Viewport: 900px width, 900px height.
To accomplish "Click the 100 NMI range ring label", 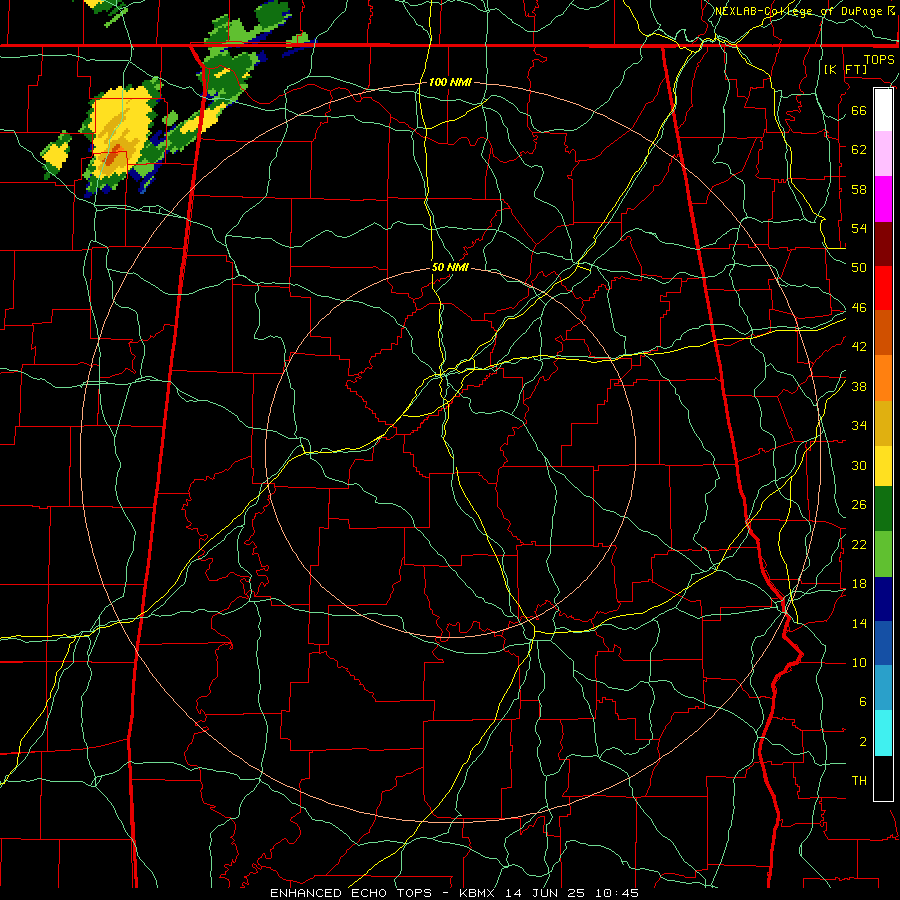I will click(x=450, y=82).
